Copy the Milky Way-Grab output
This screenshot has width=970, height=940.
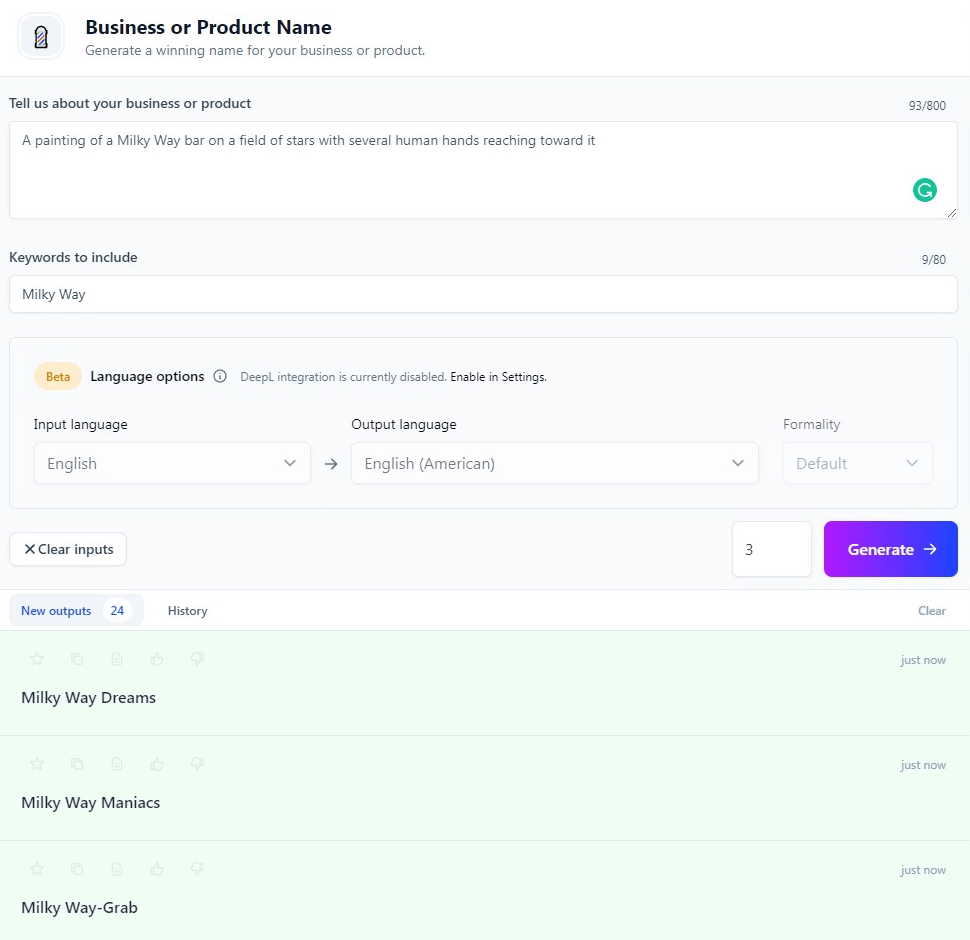pos(77,869)
